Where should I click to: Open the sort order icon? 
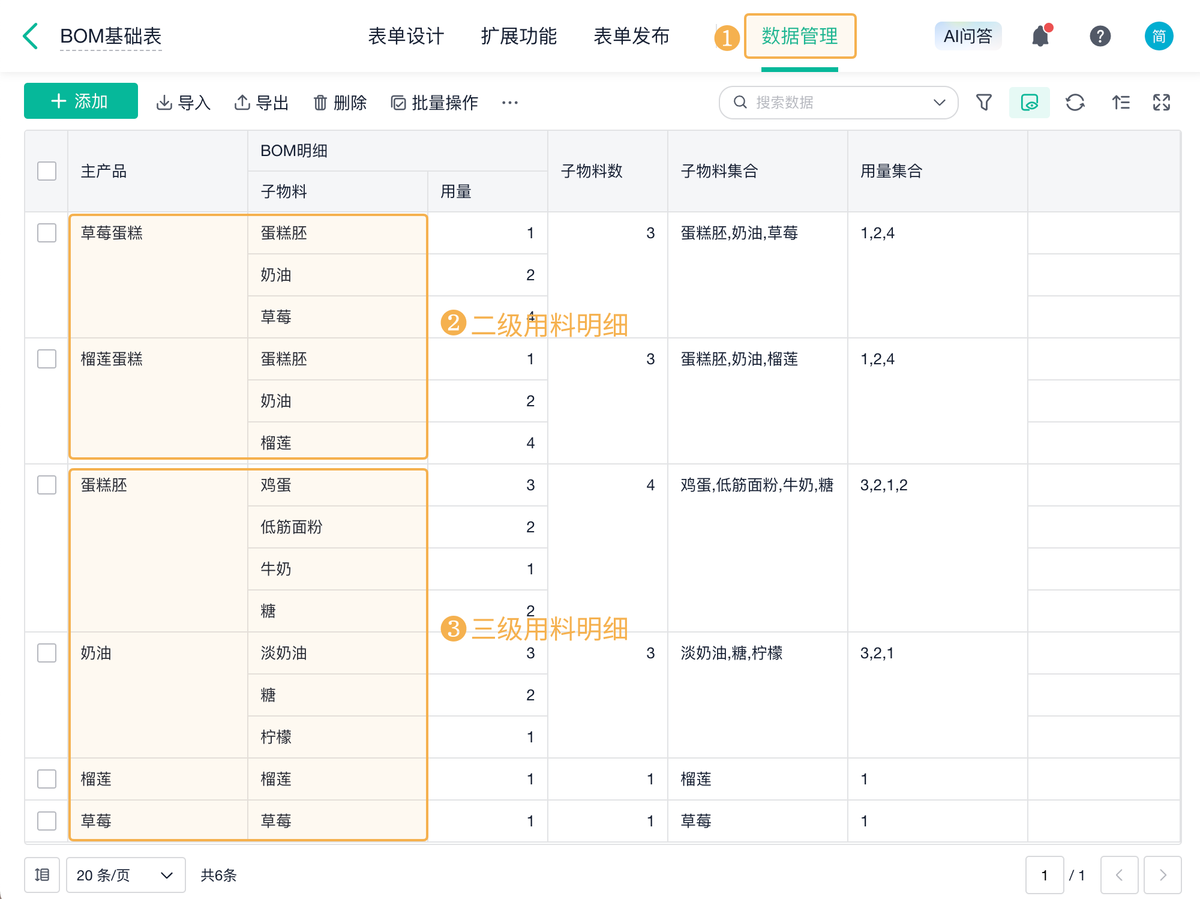(1121, 102)
